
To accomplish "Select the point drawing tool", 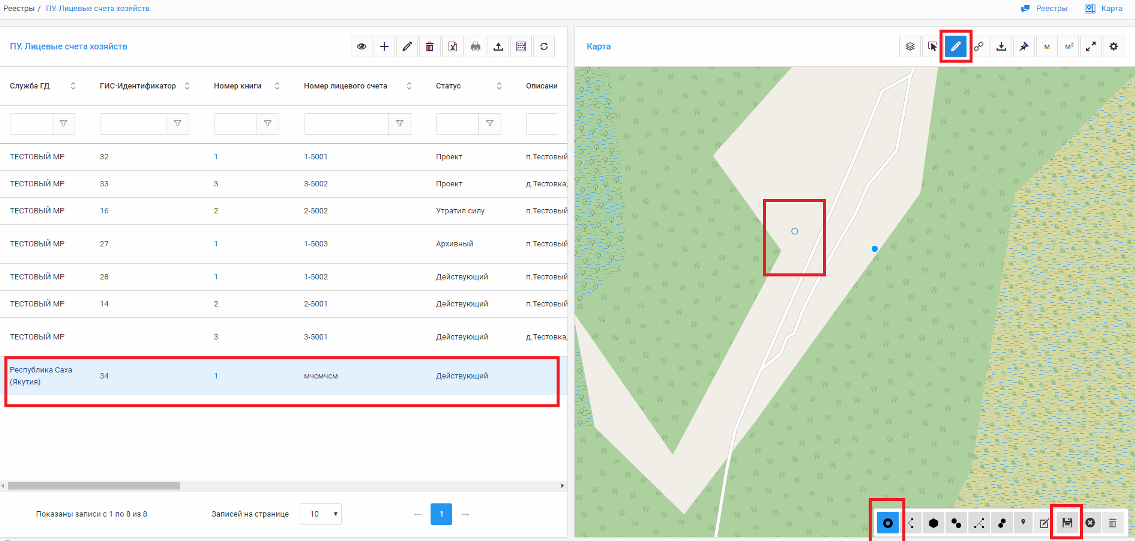I will (x=887, y=523).
